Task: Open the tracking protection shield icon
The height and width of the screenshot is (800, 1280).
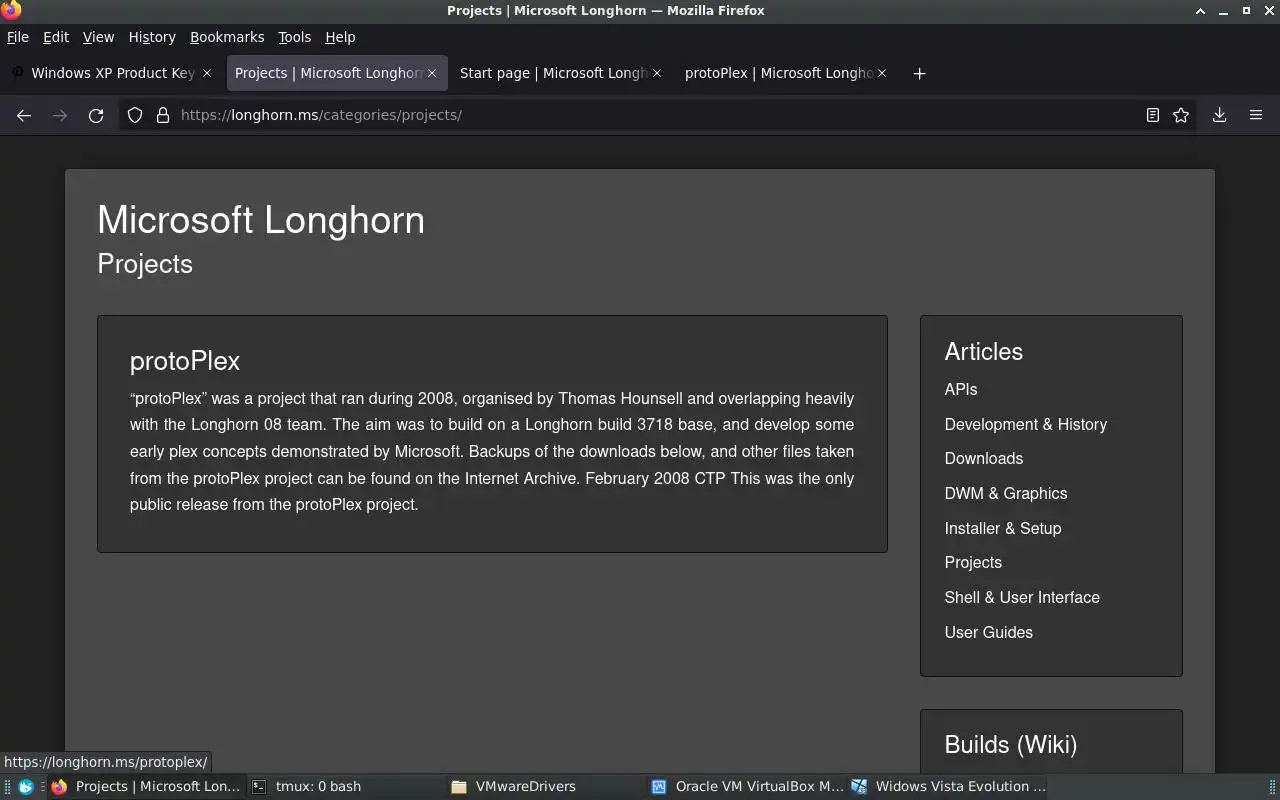Action: 135,115
